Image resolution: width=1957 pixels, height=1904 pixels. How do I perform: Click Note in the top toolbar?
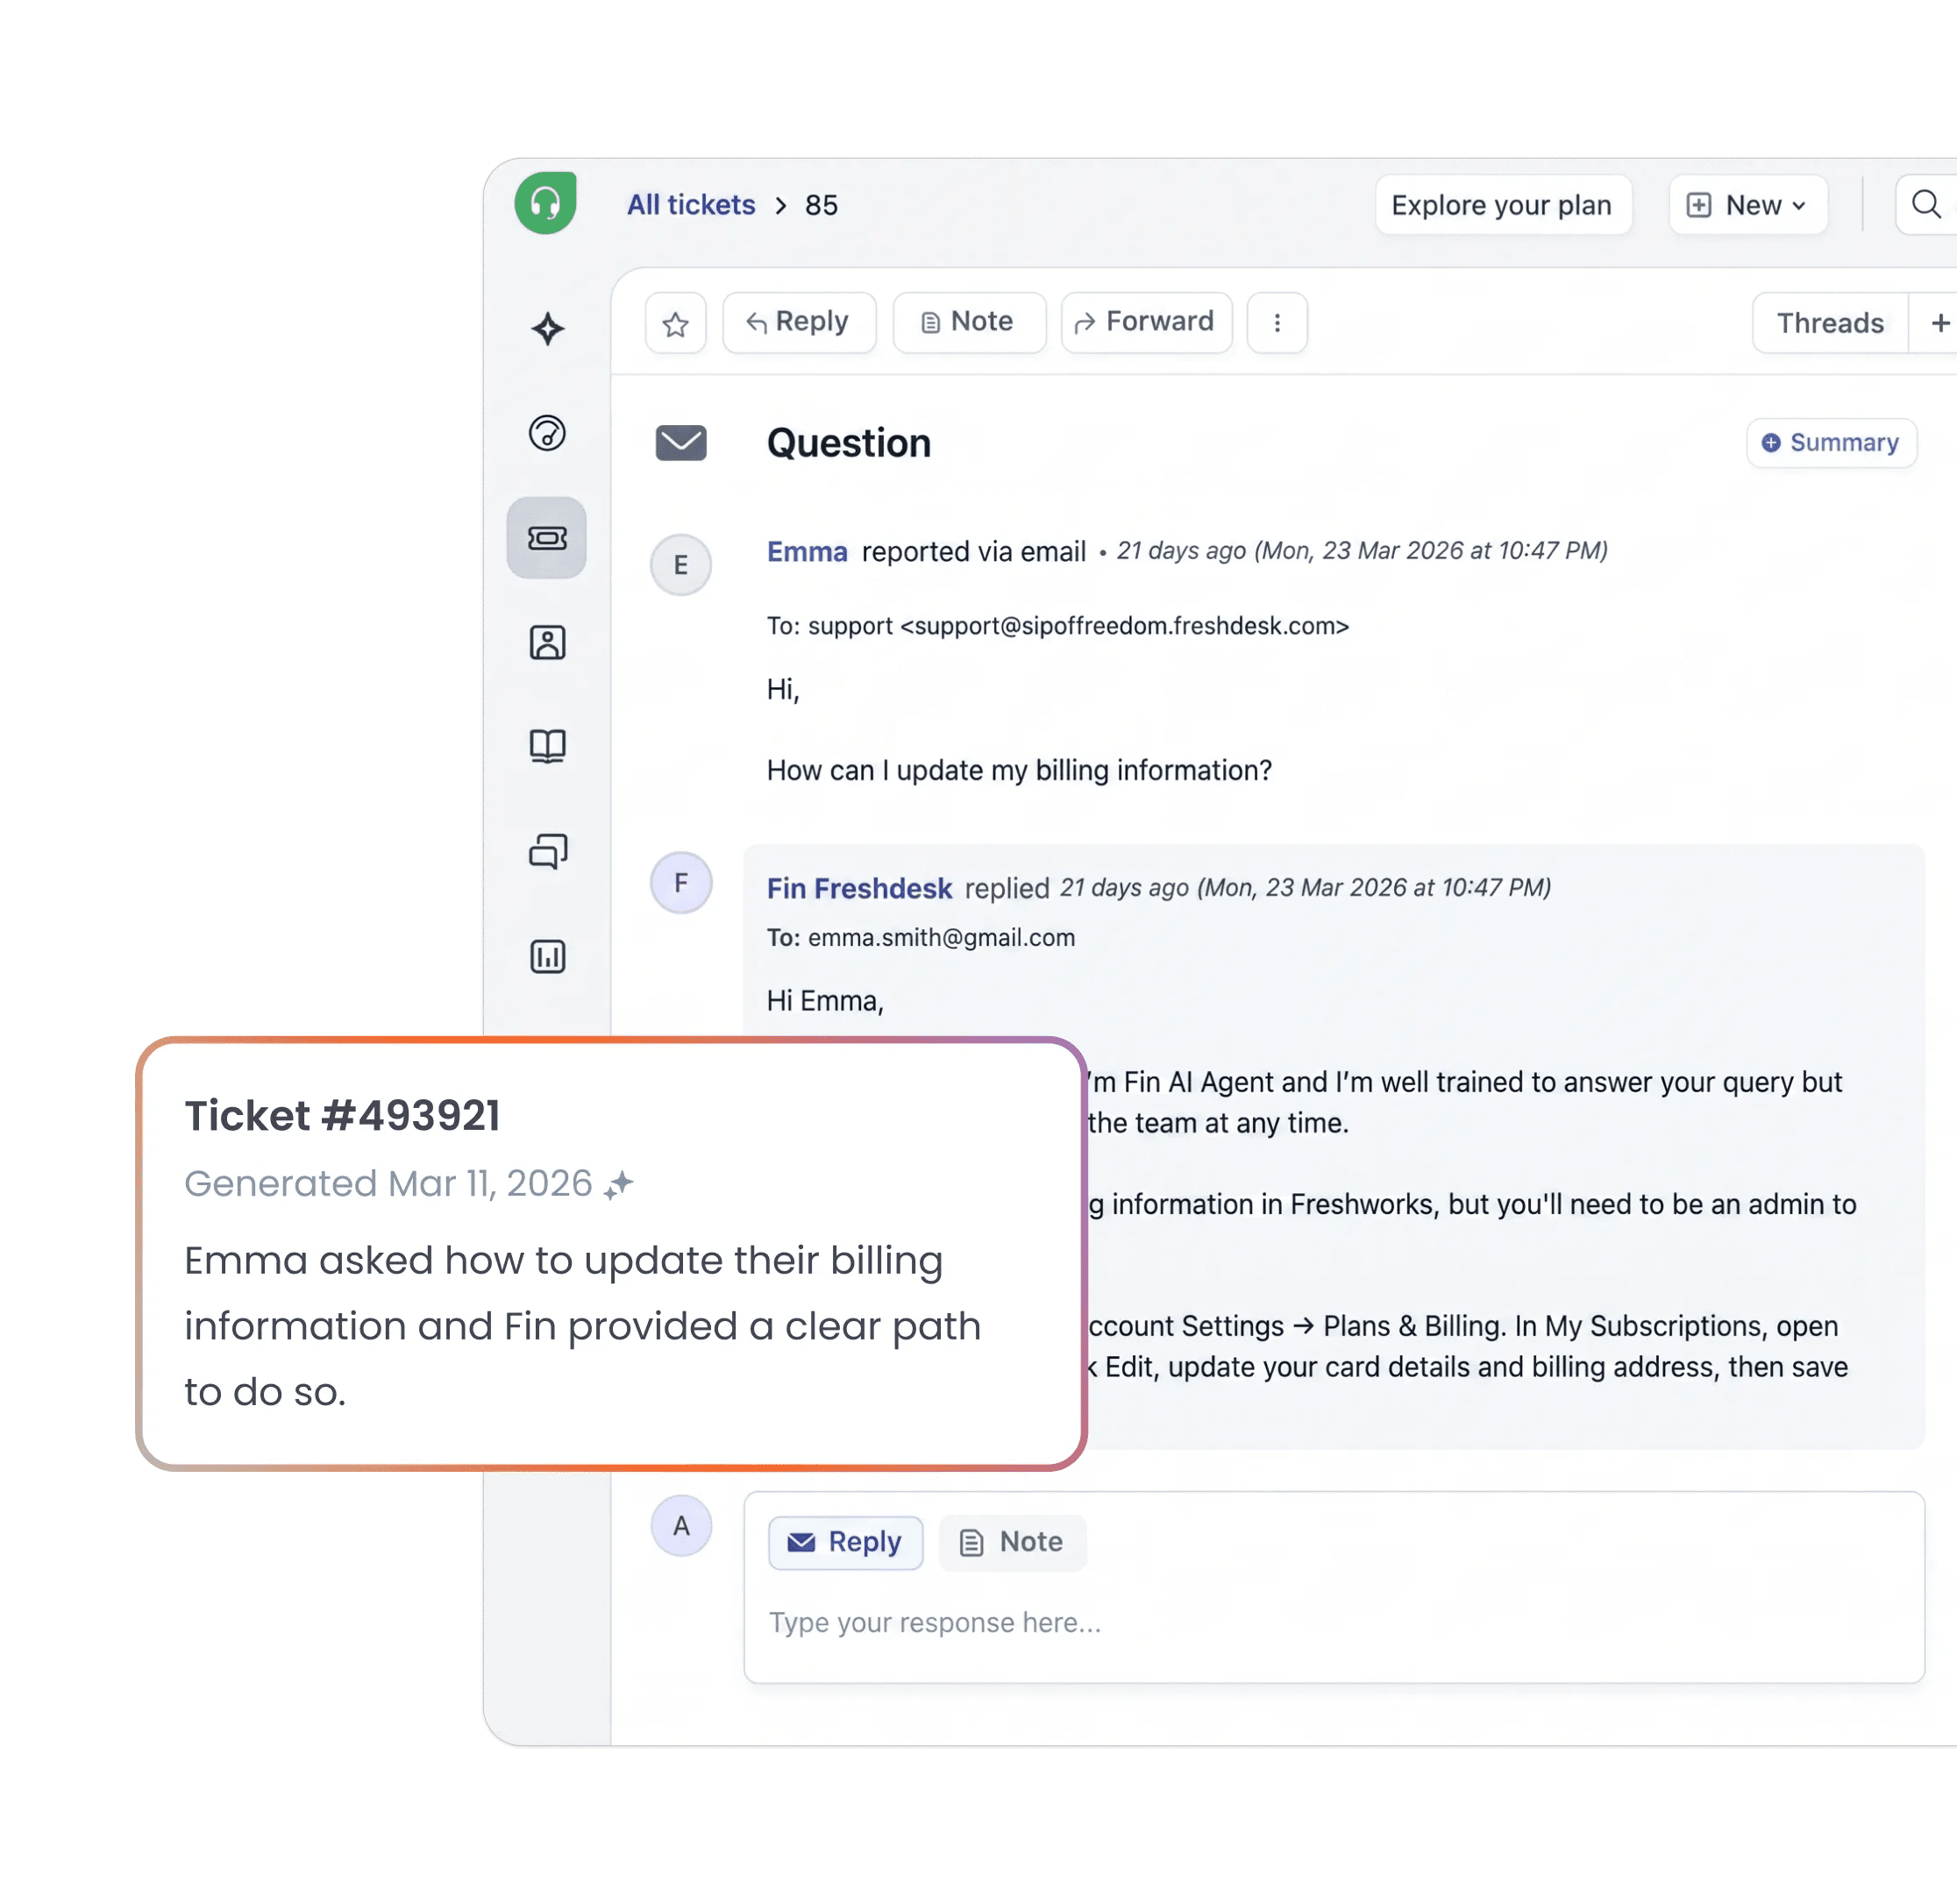click(969, 323)
